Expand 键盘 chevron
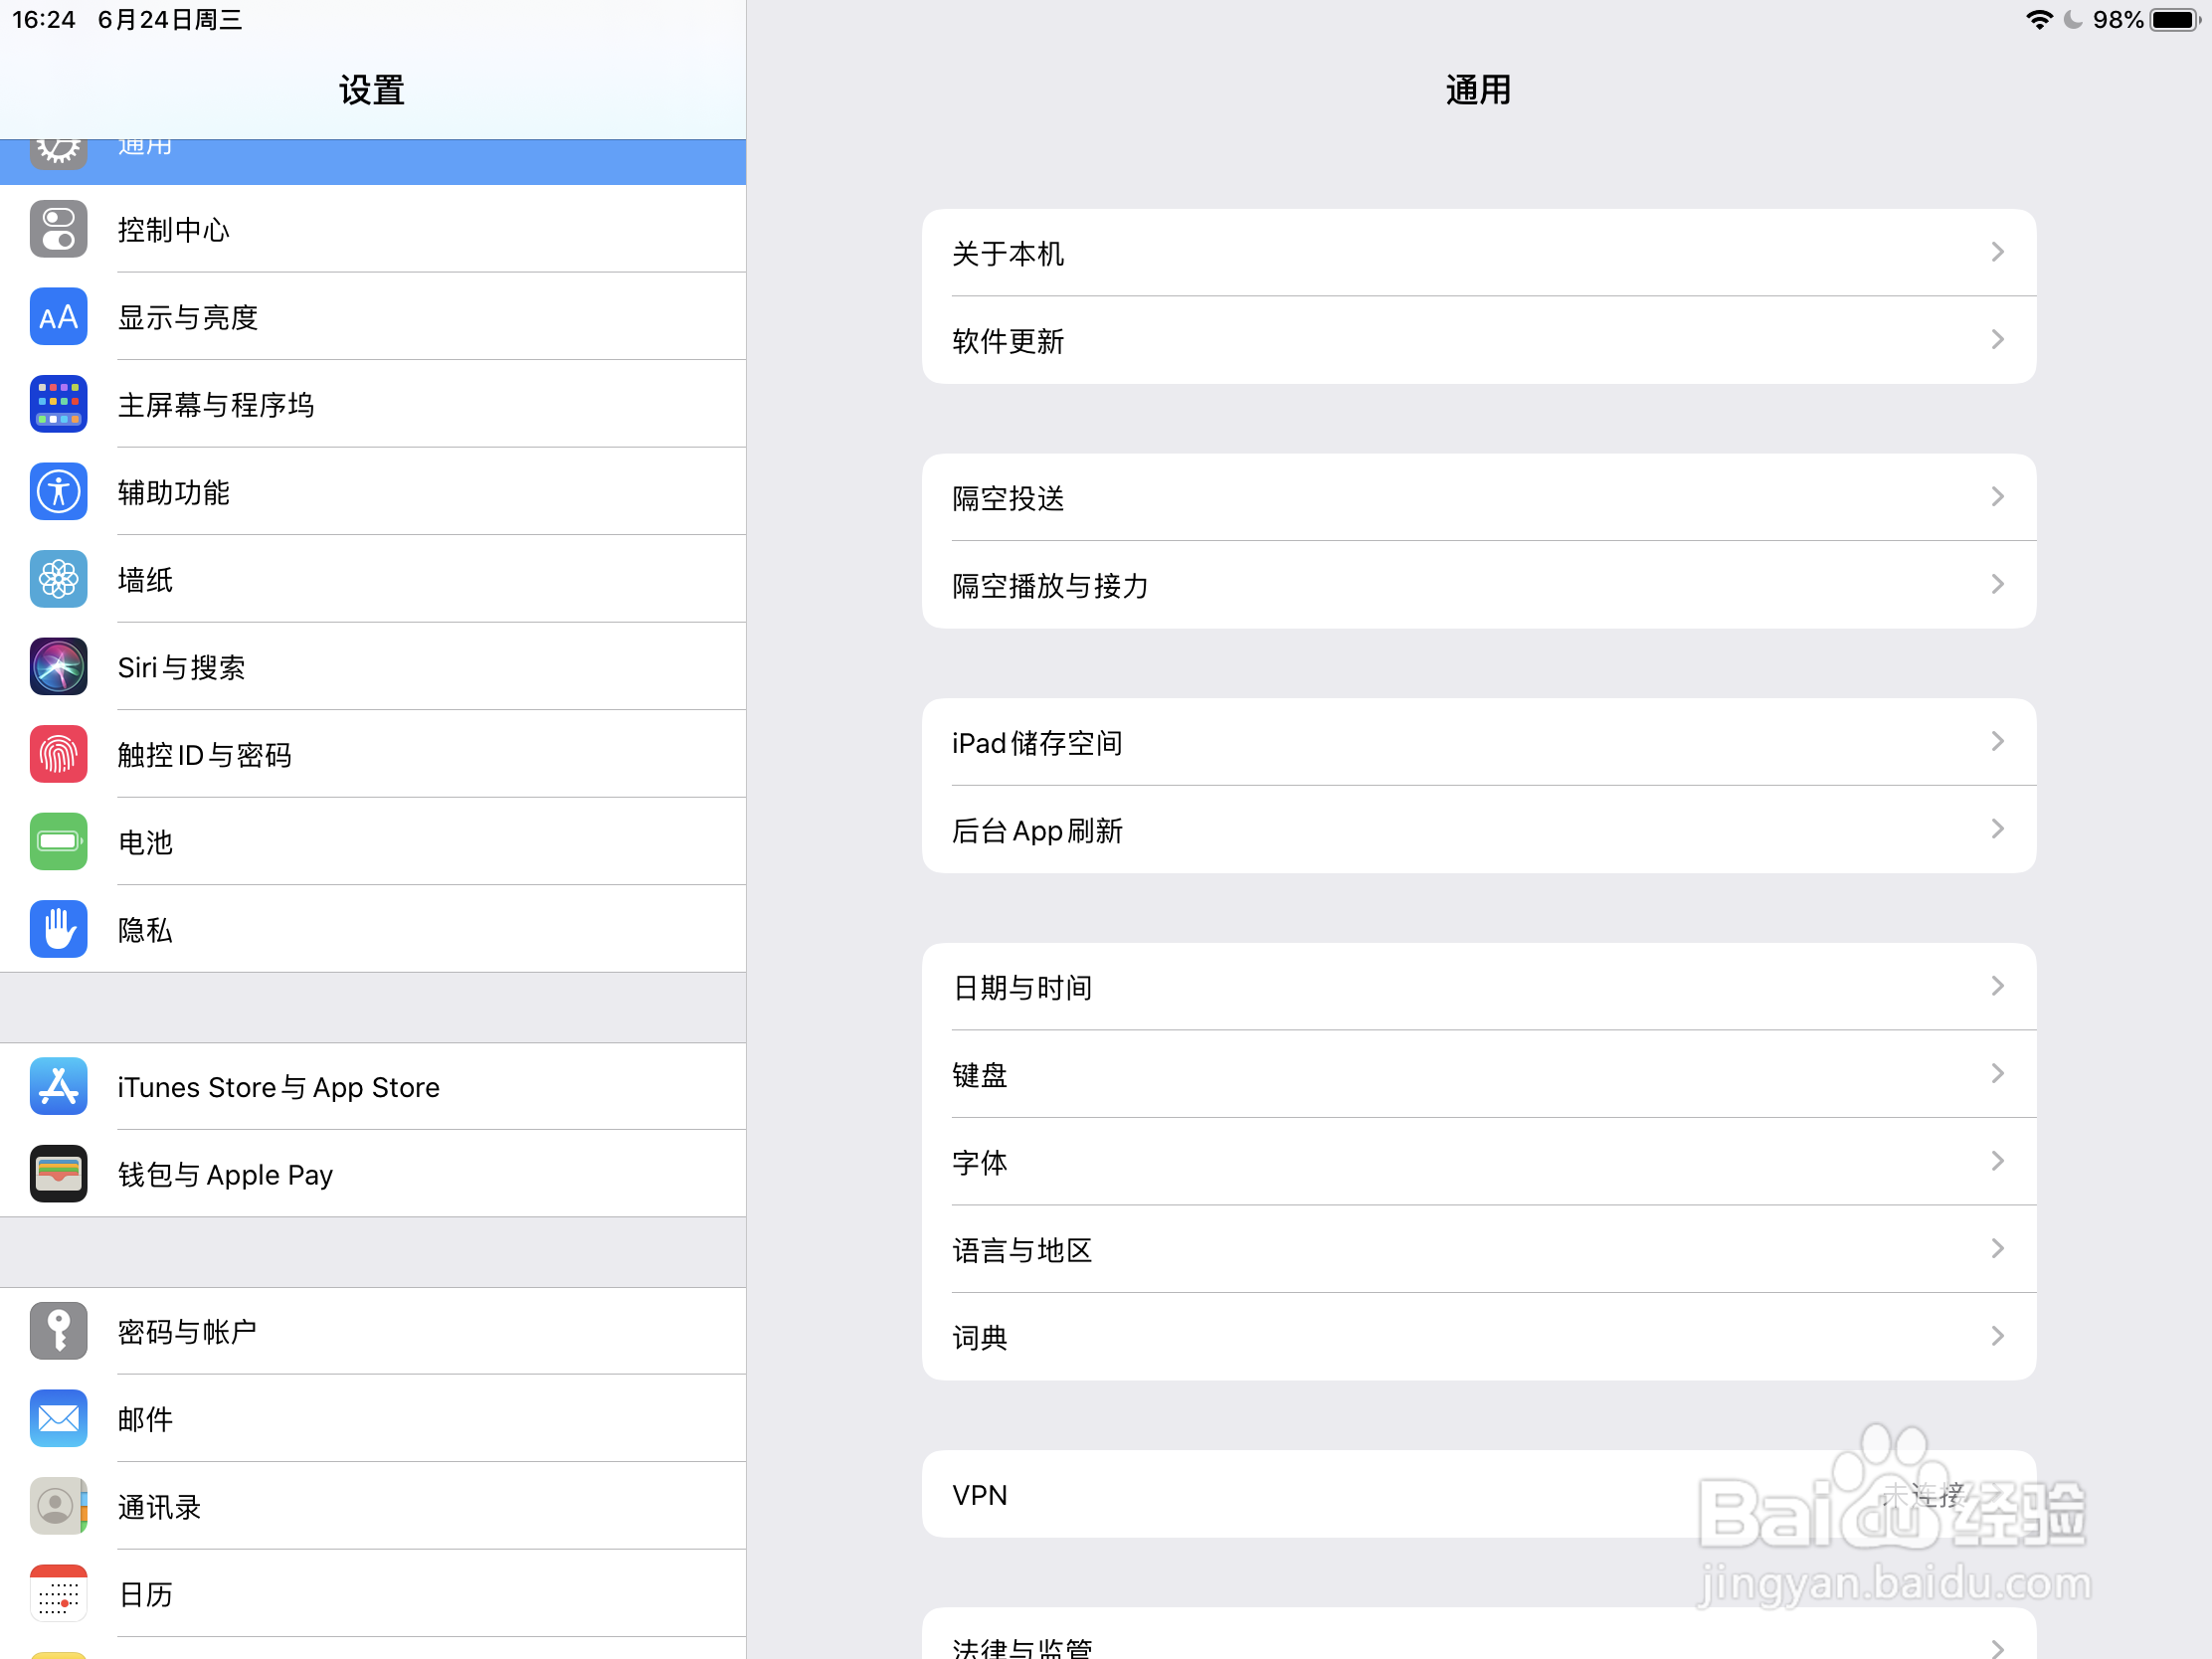 1997,1074
